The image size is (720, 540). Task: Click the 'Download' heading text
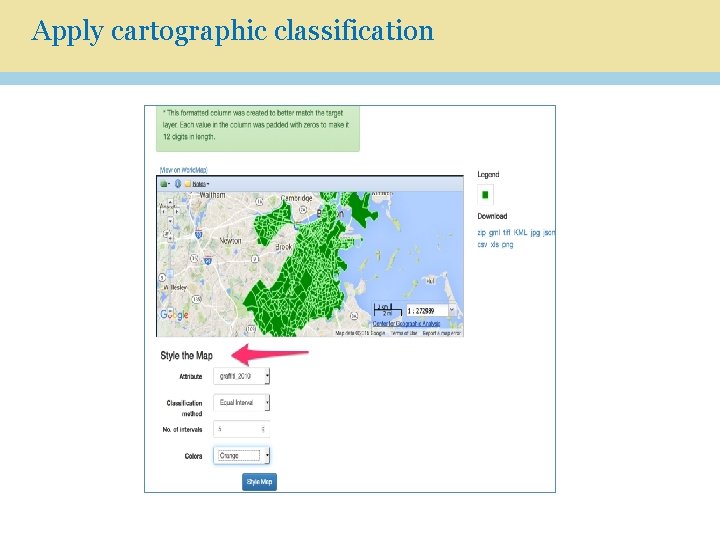492,216
